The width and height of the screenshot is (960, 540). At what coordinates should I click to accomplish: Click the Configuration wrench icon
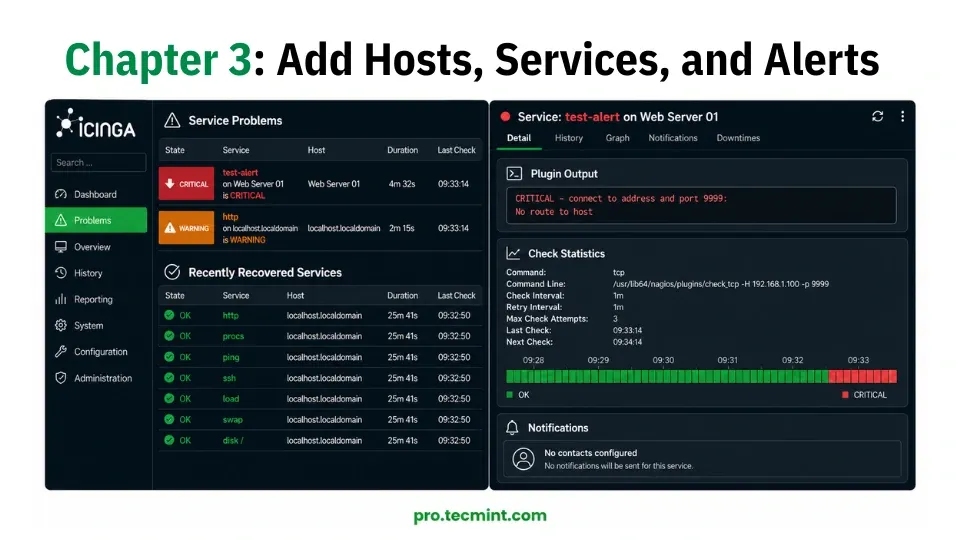click(x=61, y=352)
